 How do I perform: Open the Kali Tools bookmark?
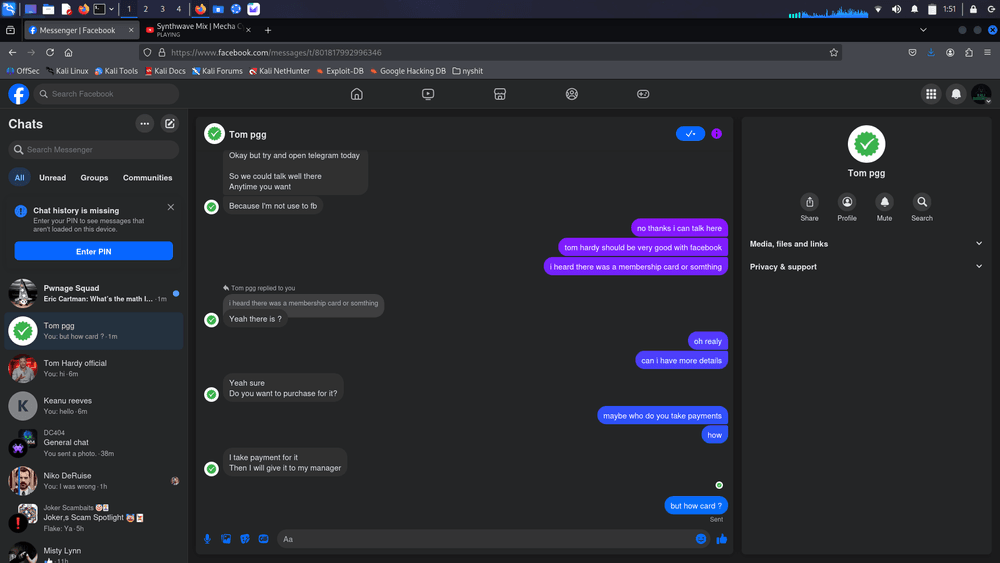pyautogui.click(x=116, y=71)
